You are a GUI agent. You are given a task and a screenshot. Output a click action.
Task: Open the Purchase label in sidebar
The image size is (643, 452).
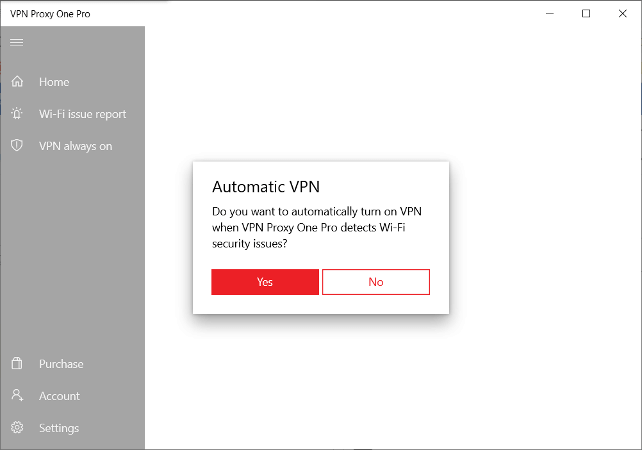[61, 364]
